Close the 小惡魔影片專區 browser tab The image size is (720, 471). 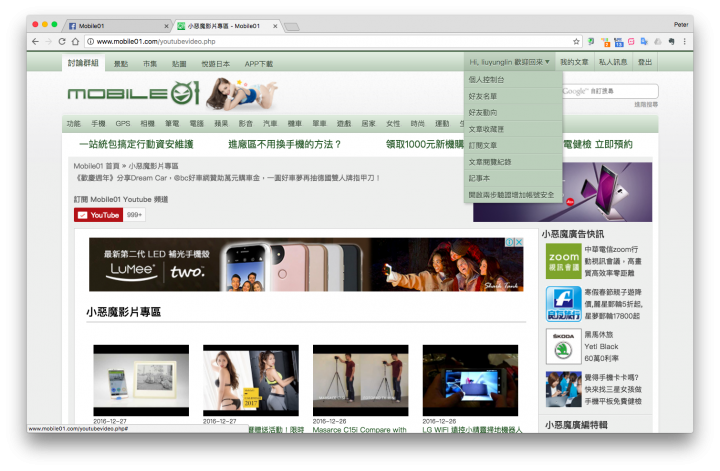(275, 26)
